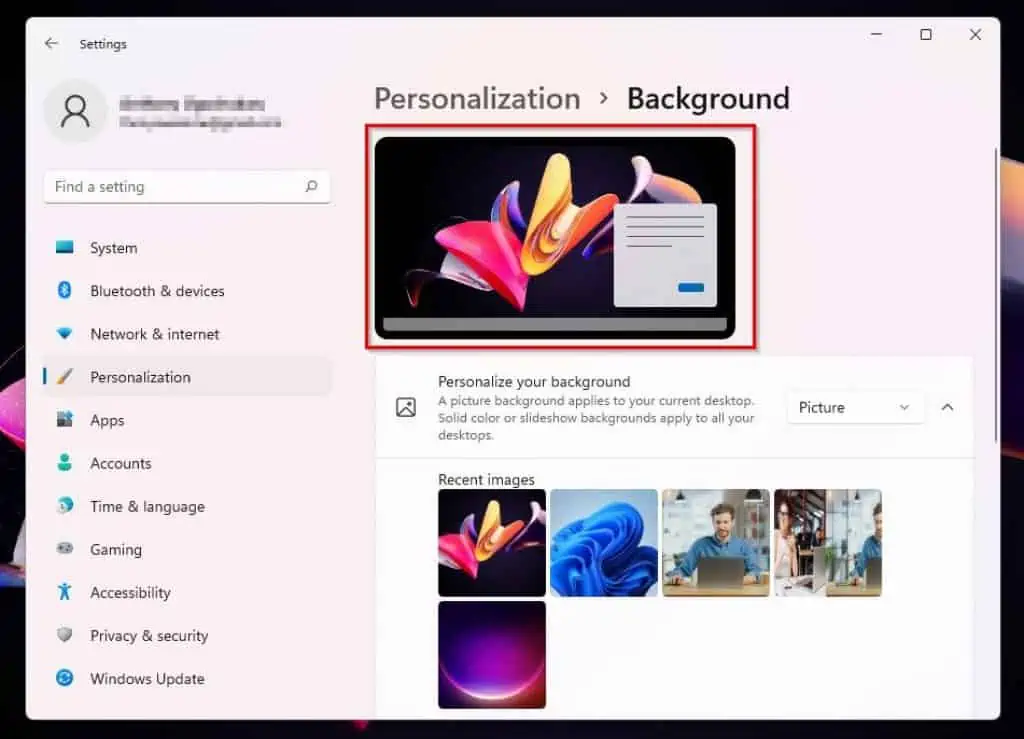1024x739 pixels.
Task: Collapse the Personalize your background section
Action: click(947, 407)
